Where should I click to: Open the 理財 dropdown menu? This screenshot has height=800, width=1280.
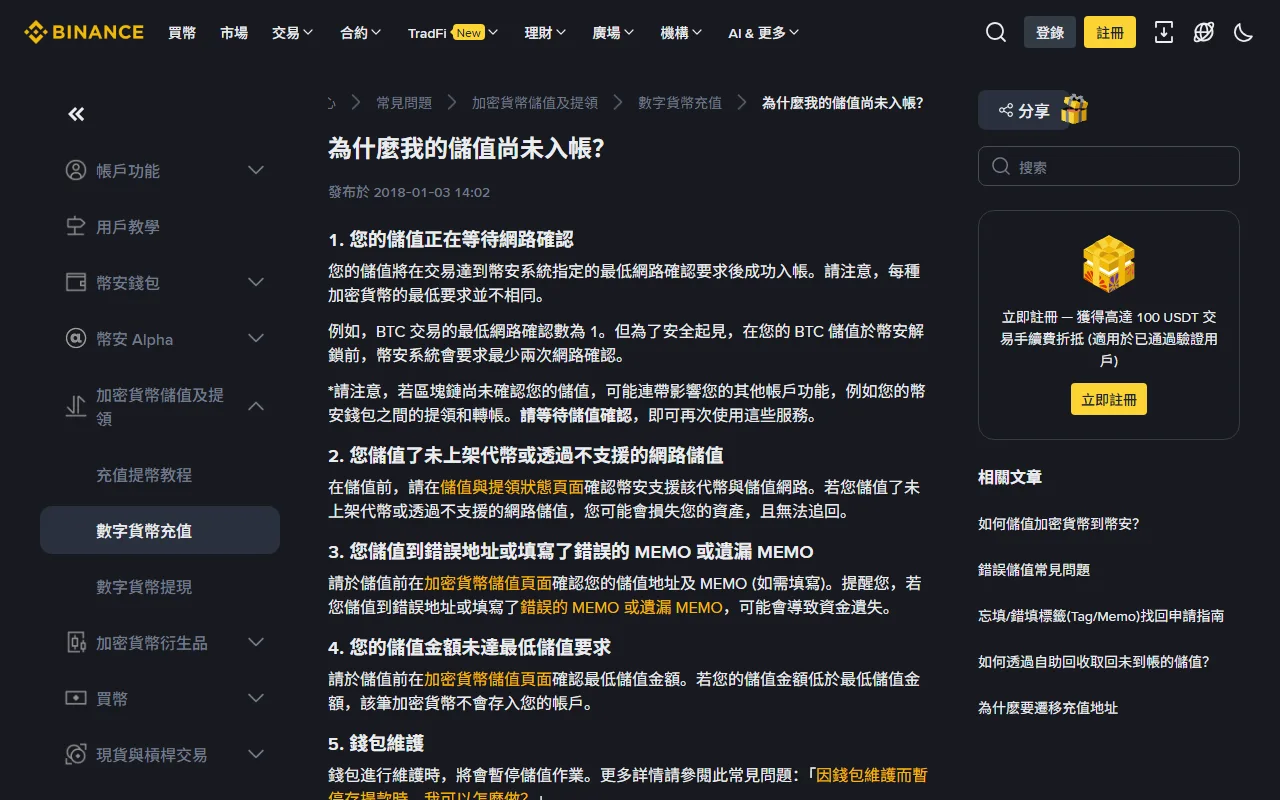[x=545, y=32]
